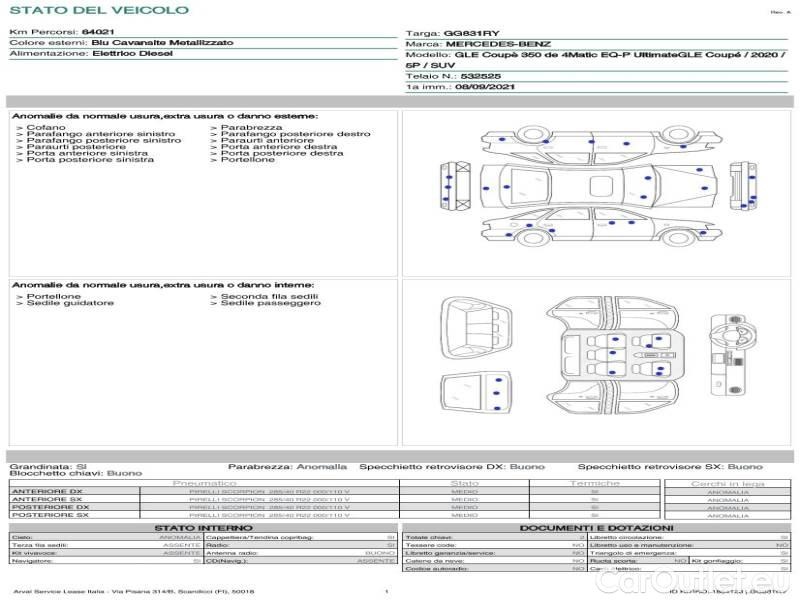This screenshot has width=800, height=600.
Task: Click the 'Pneumatico' column header
Action: [204, 483]
